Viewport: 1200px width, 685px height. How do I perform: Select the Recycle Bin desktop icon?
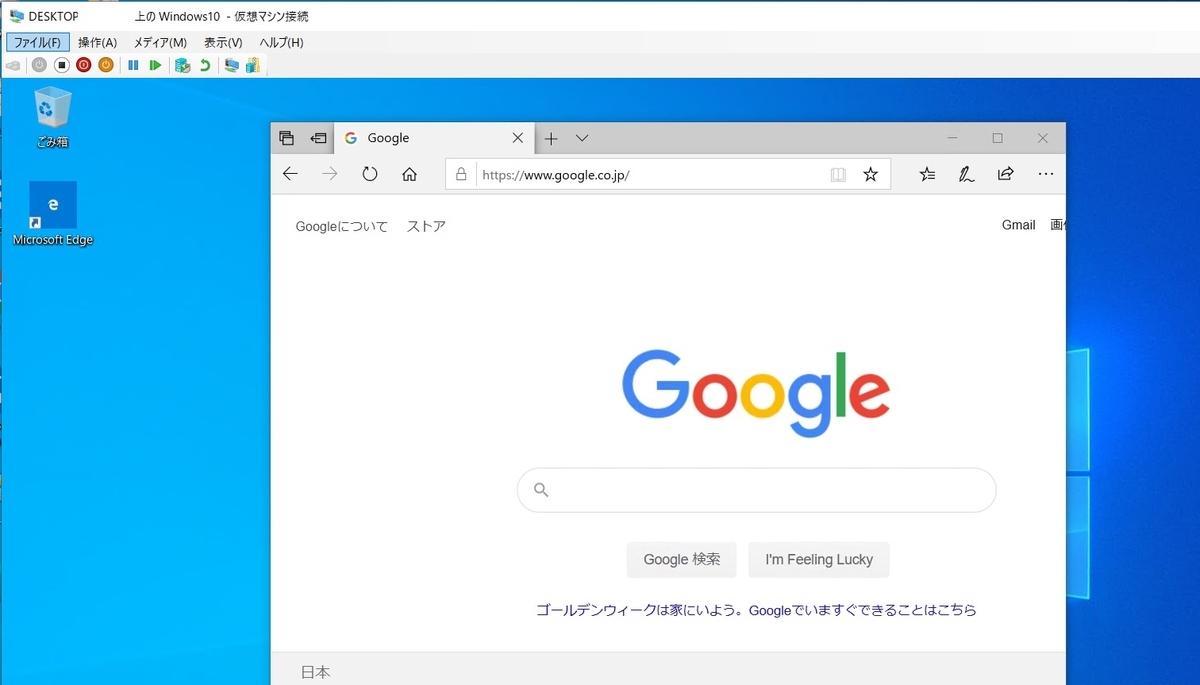tap(52, 117)
